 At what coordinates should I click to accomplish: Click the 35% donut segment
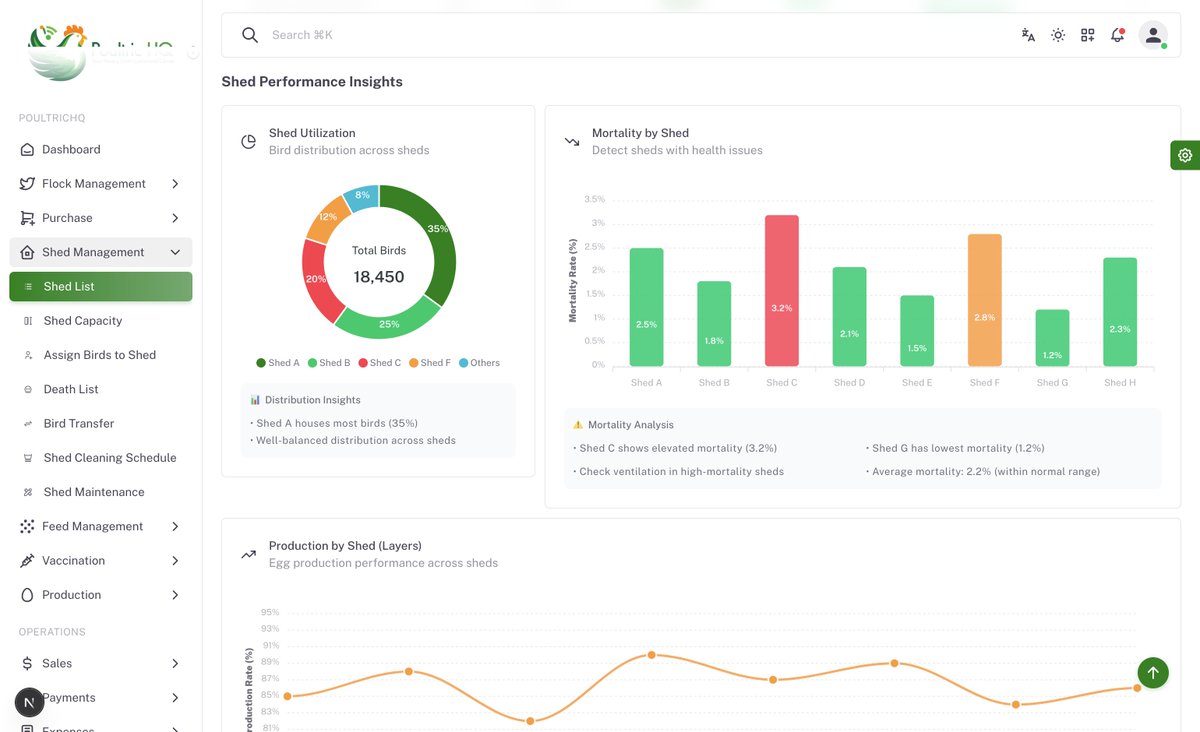pyautogui.click(x=438, y=230)
